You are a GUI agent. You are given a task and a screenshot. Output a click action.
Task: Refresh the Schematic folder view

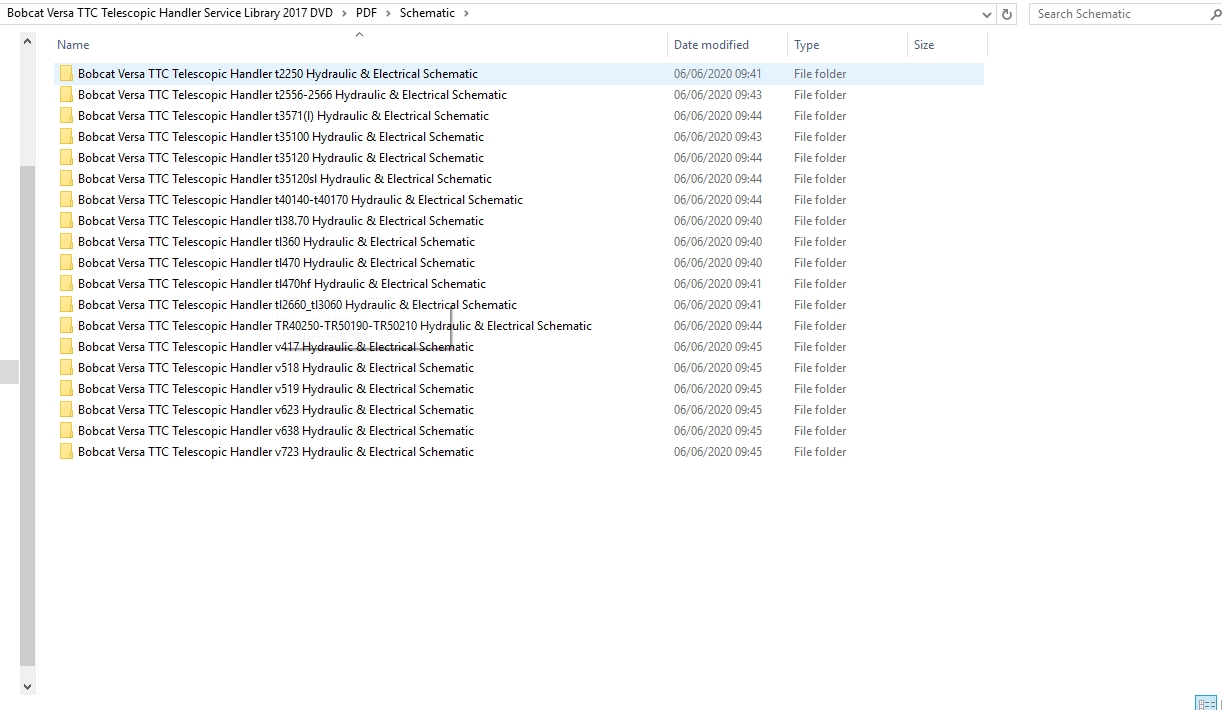[x=1007, y=14]
